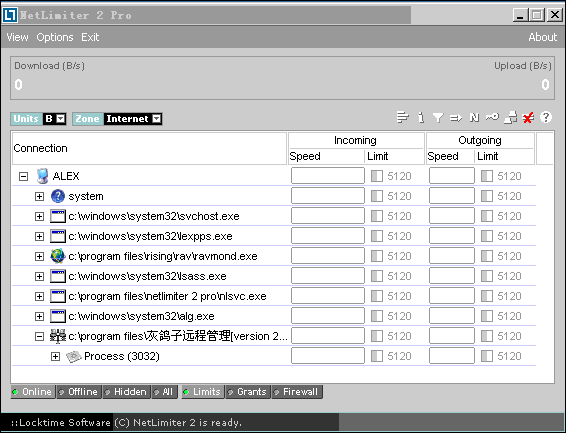Open the Units dropdown
Screen dimensions: 566x433
[61, 118]
